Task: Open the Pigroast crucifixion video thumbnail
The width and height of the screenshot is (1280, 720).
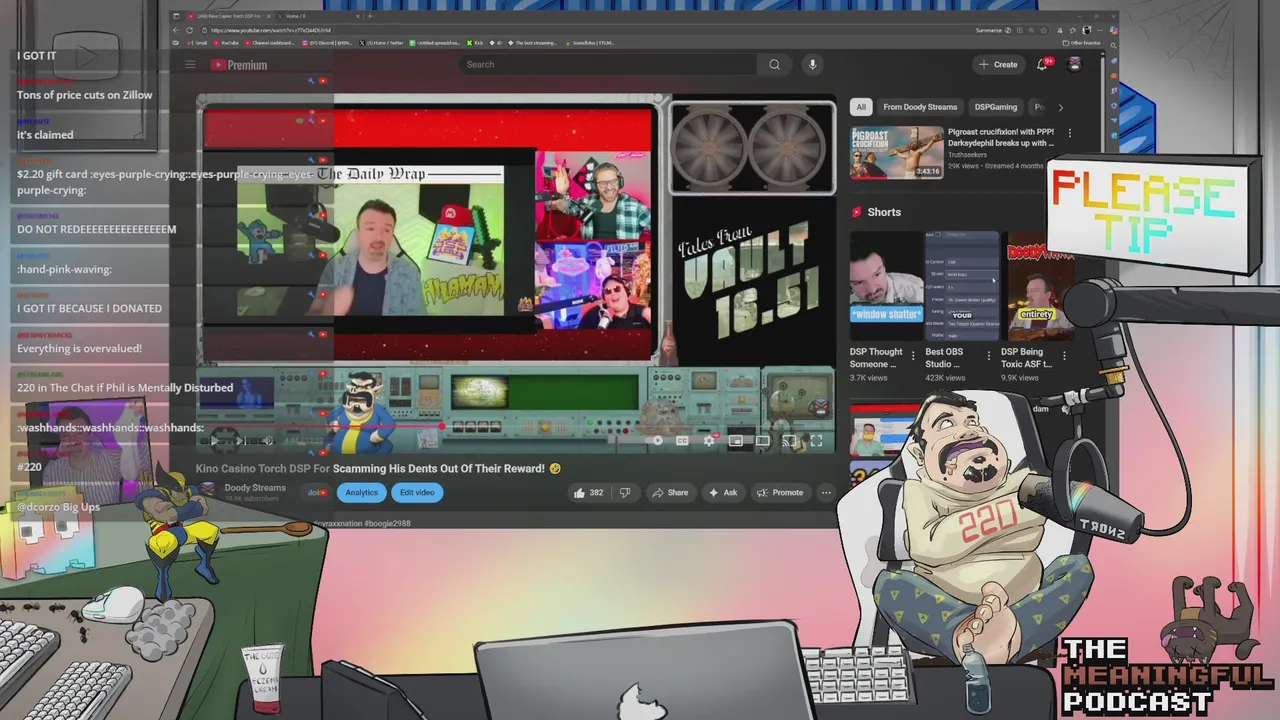Action: point(896,152)
